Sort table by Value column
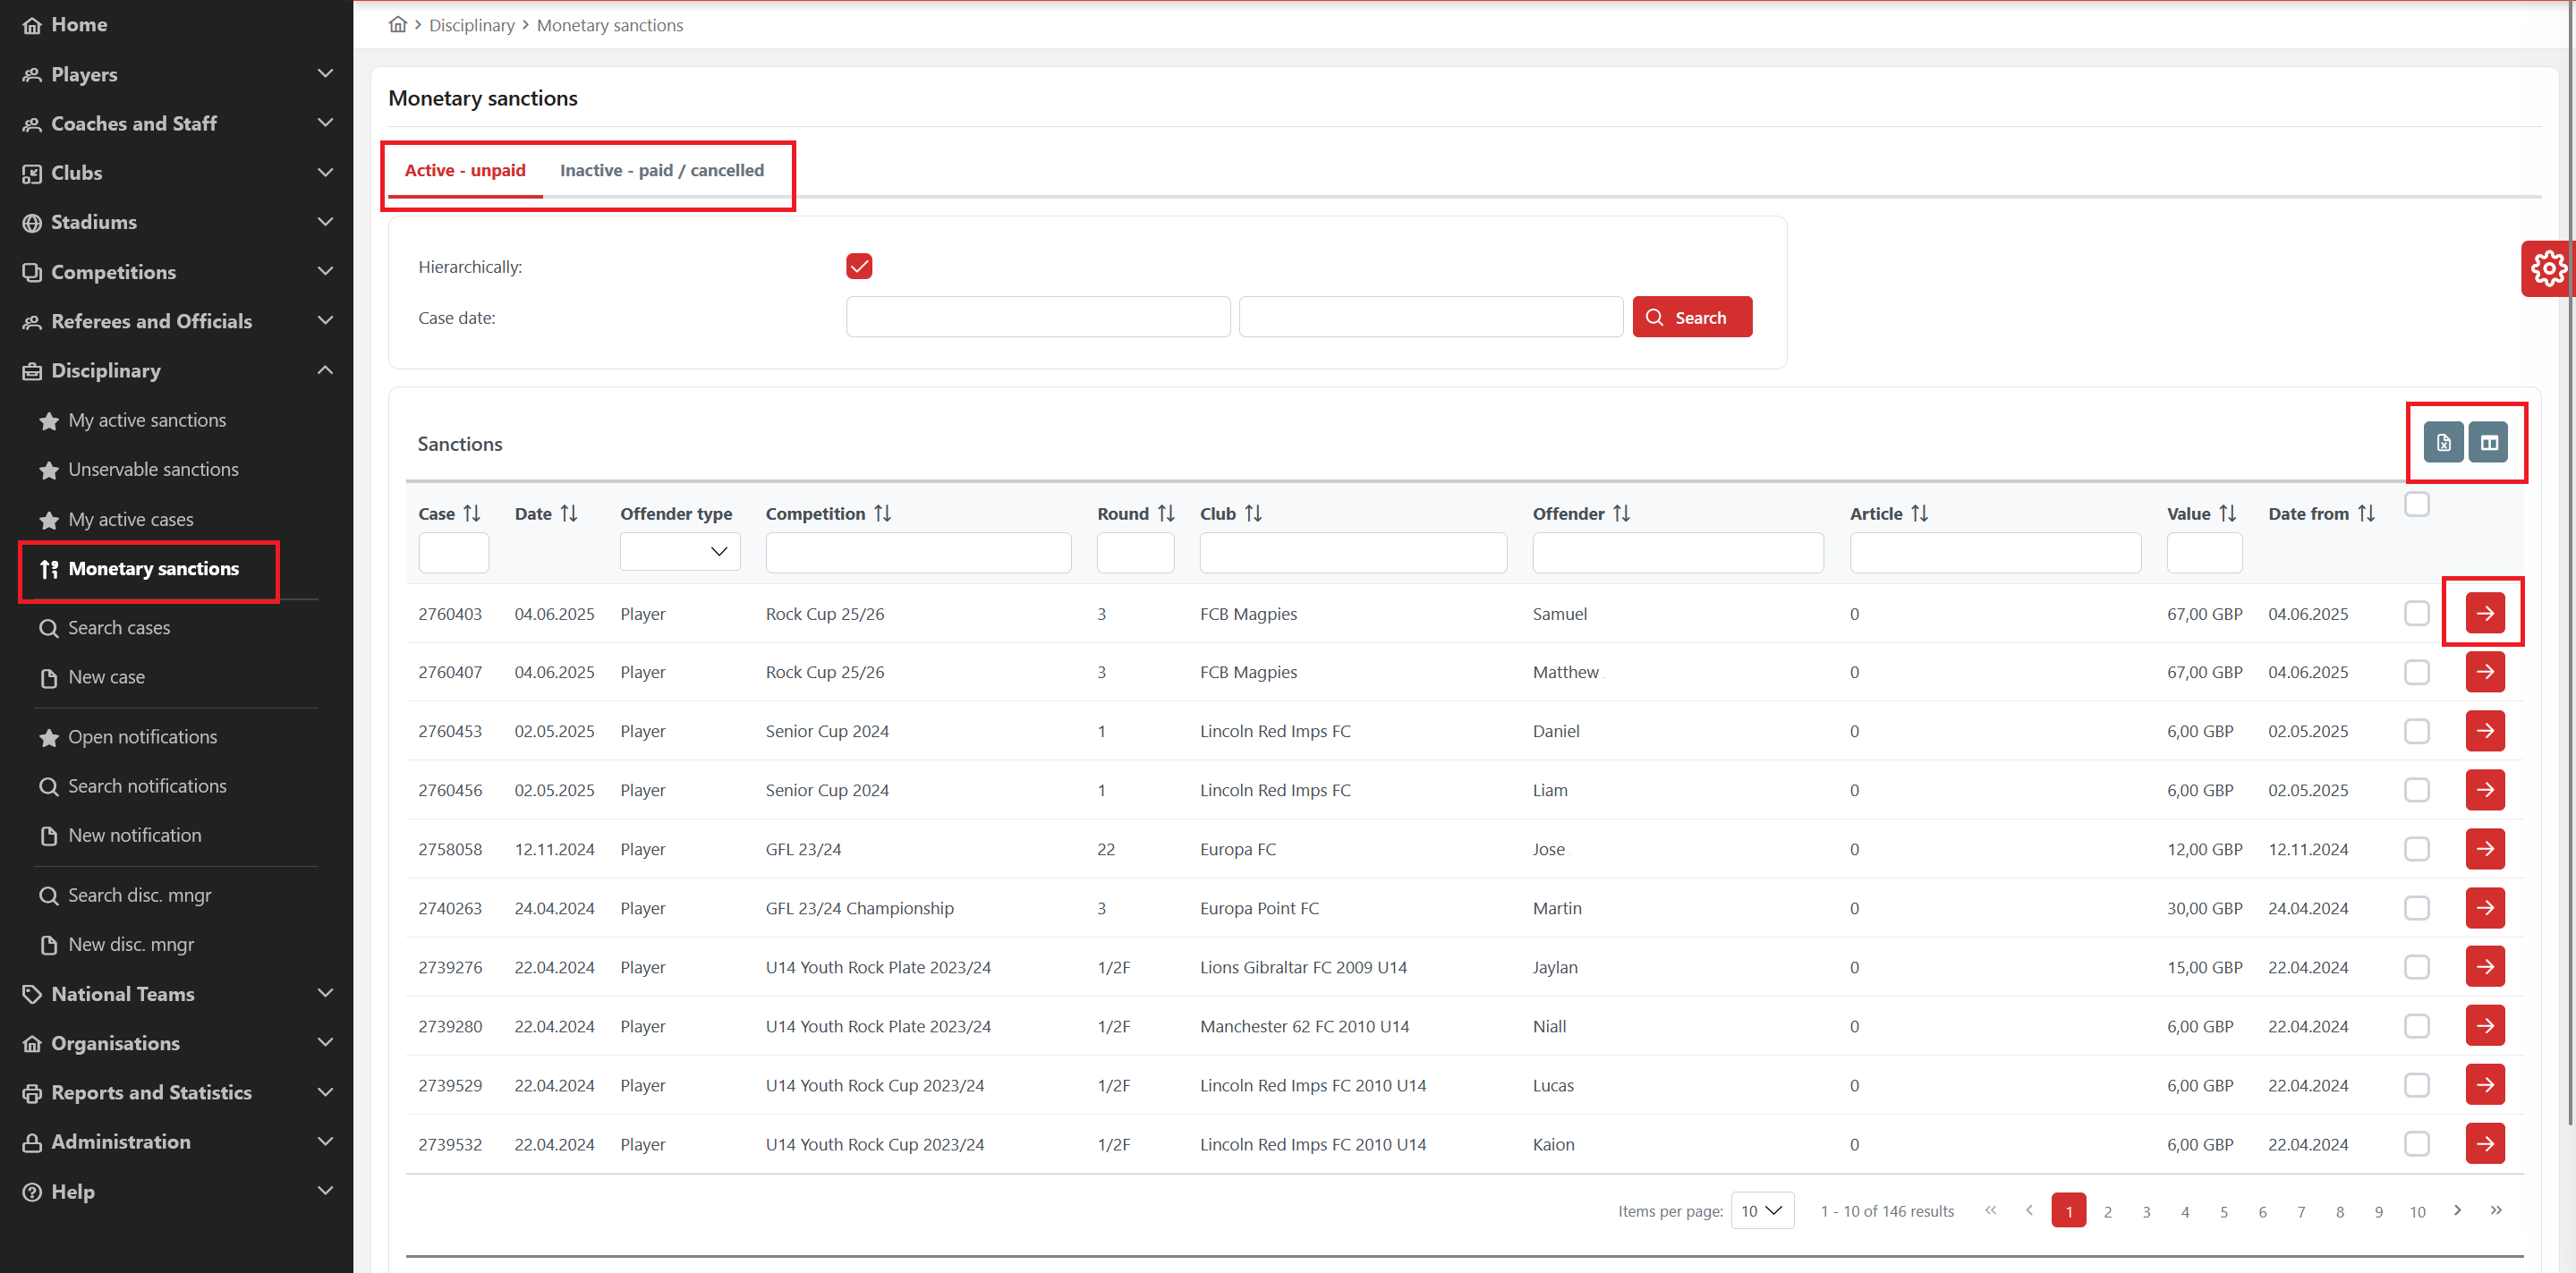Image resolution: width=2576 pixels, height=1273 pixels. point(2227,513)
